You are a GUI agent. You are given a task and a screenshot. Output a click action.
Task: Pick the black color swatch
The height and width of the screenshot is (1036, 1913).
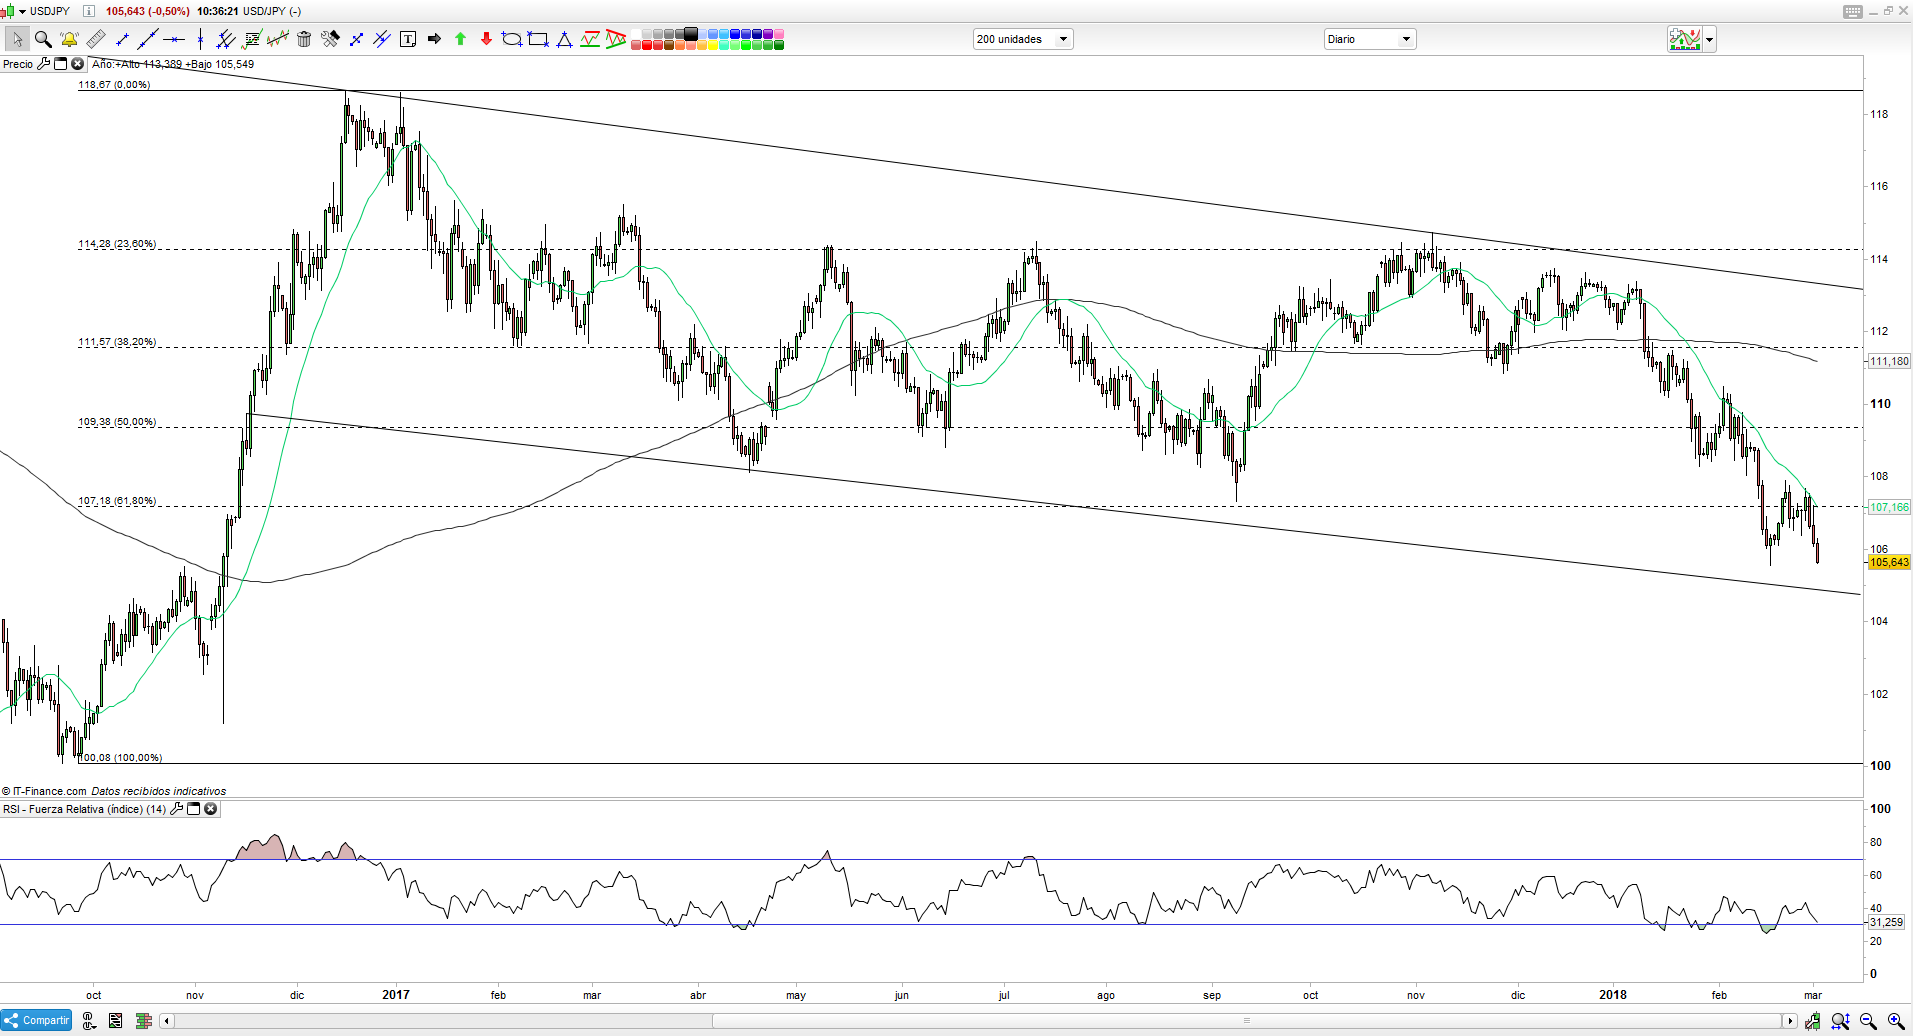pos(691,34)
